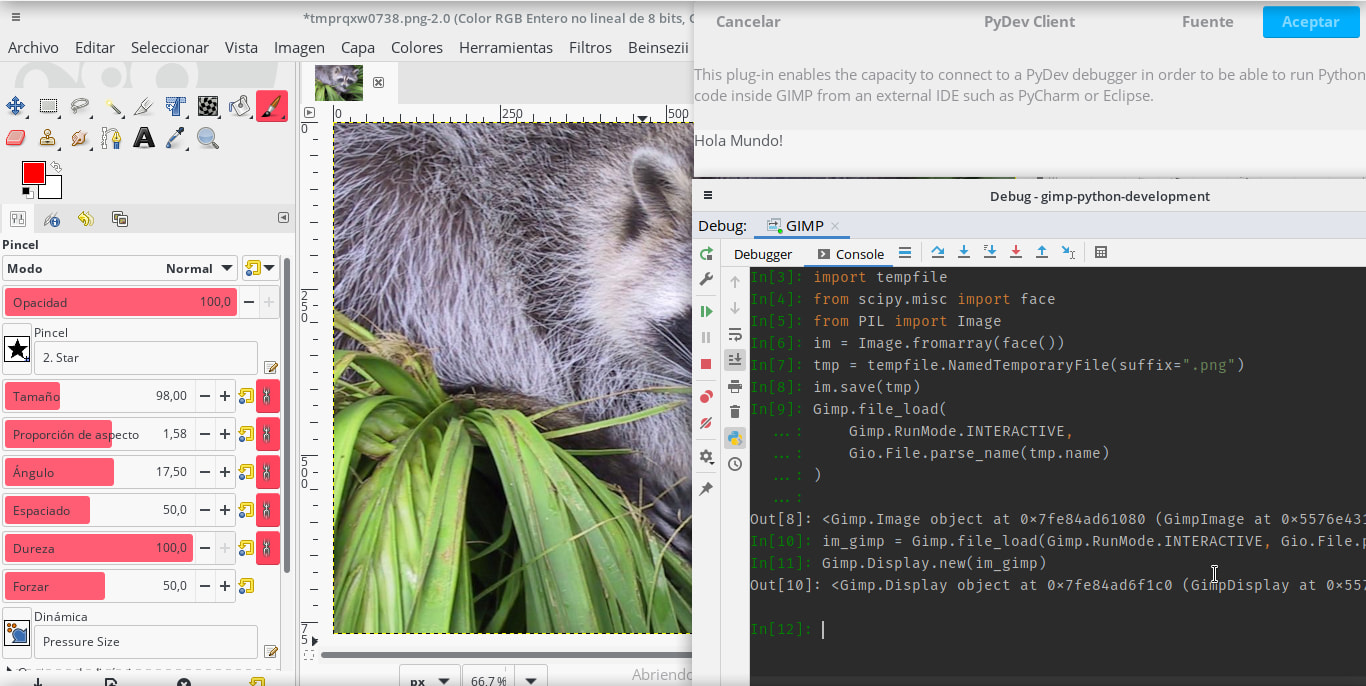The height and width of the screenshot is (686, 1366).
Task: Open the Modo Normal blend mode dropdown
Action: [198, 268]
